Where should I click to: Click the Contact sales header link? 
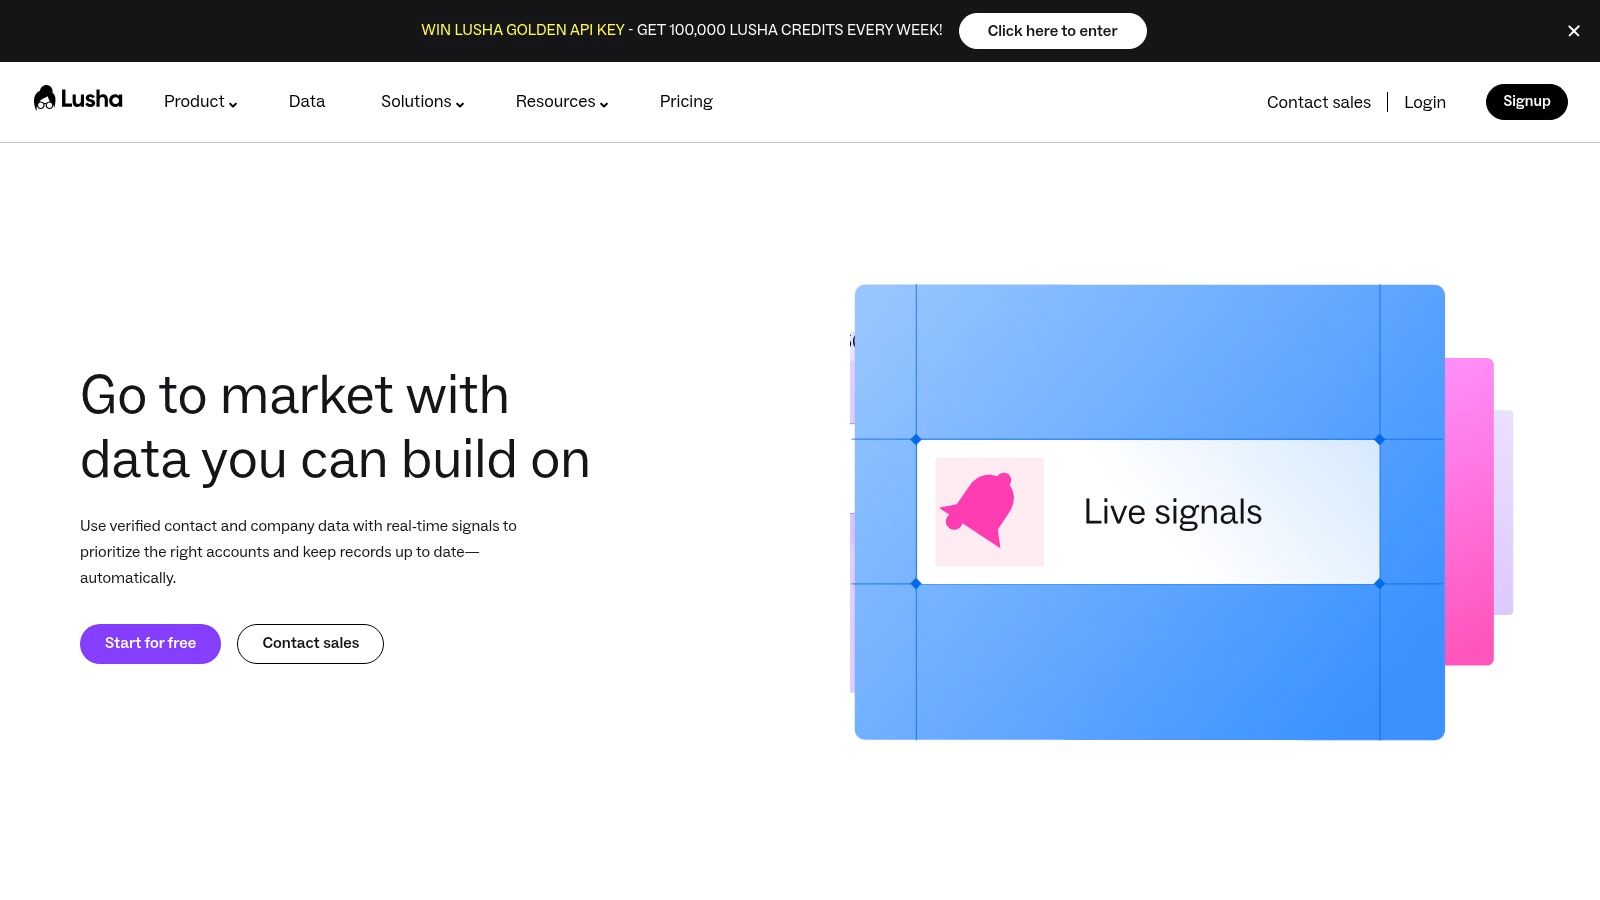click(1318, 102)
